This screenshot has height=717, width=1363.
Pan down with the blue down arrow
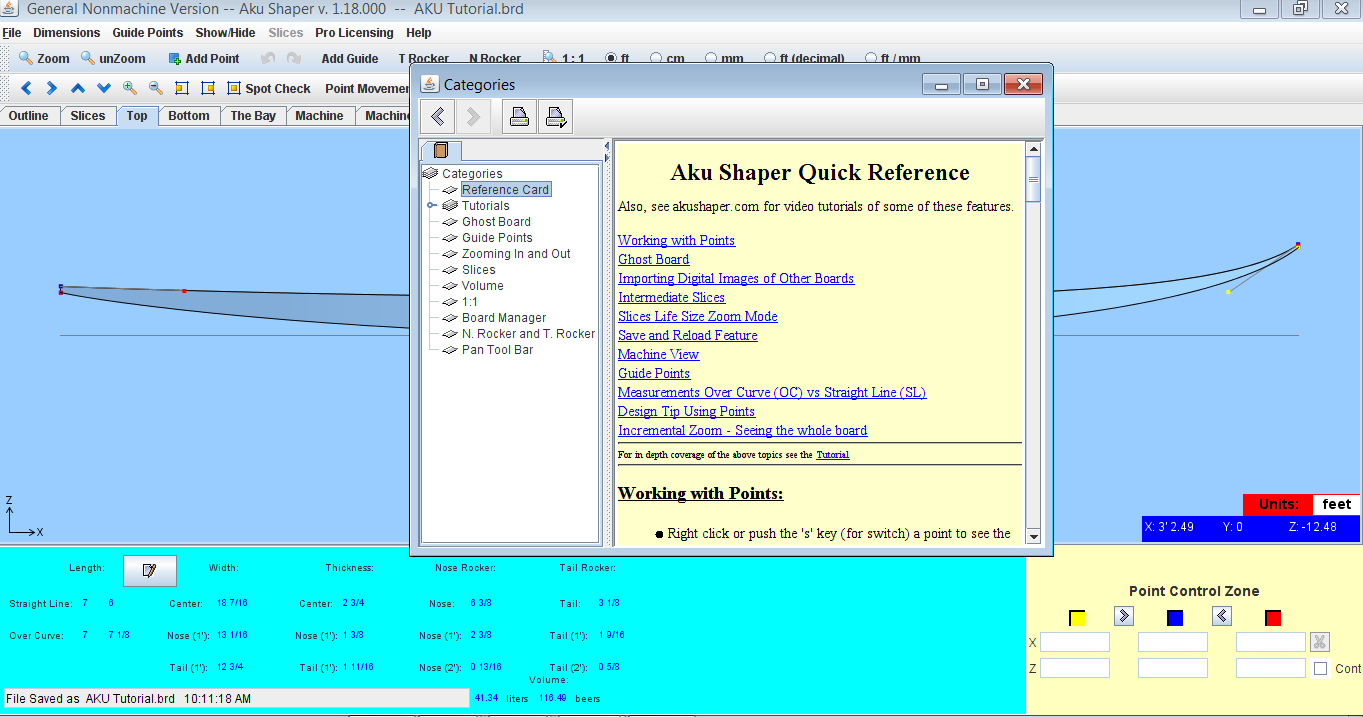tap(104, 88)
